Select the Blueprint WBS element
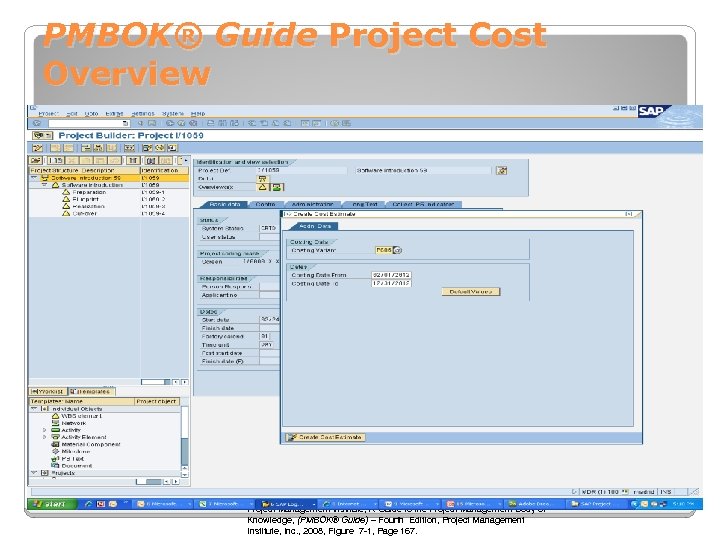This screenshot has height=540, width=720. (x=85, y=199)
